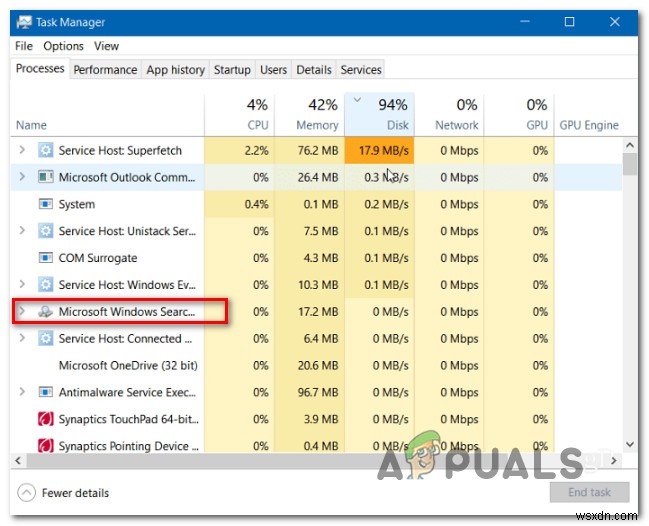Click the Synaptics Pointing Device red icon
The height and width of the screenshot is (526, 649).
click(x=45, y=446)
